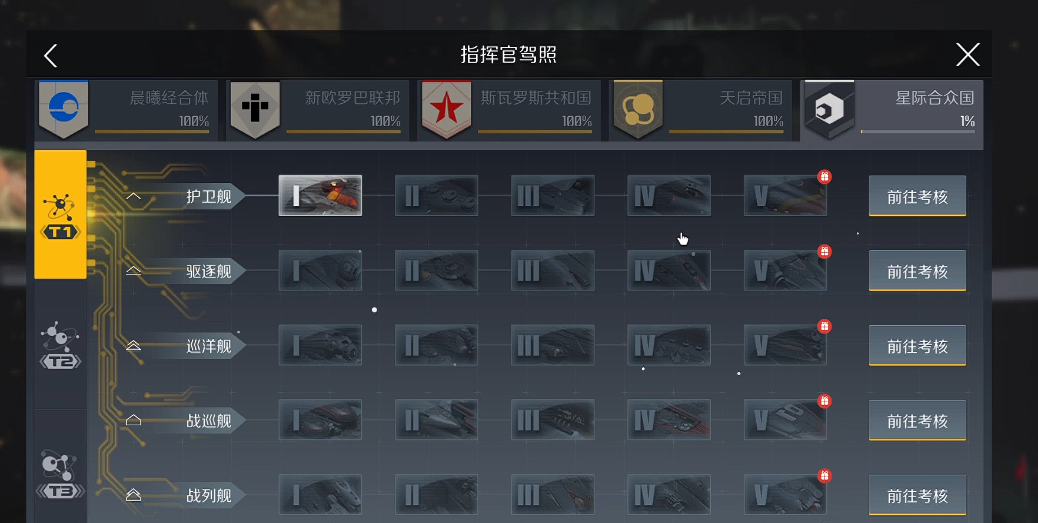Click 前往考核 for 护卫舰

[917, 196]
